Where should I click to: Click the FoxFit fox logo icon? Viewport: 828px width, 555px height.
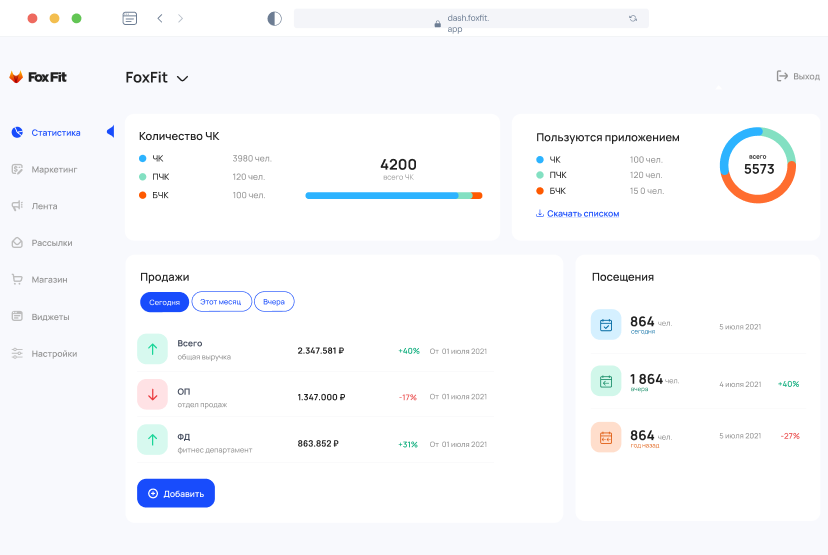point(16,77)
